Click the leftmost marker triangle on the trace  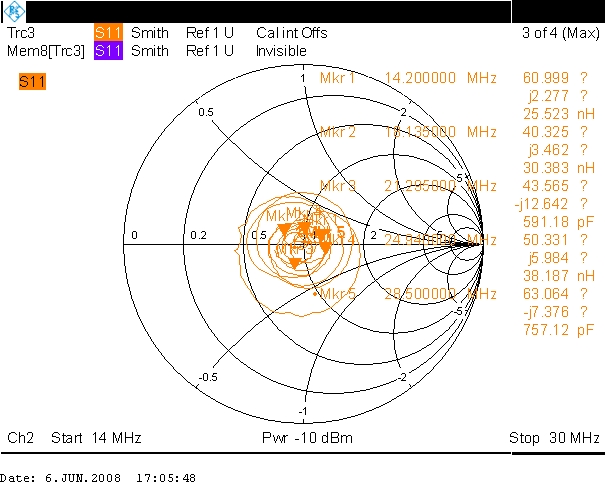point(283,229)
